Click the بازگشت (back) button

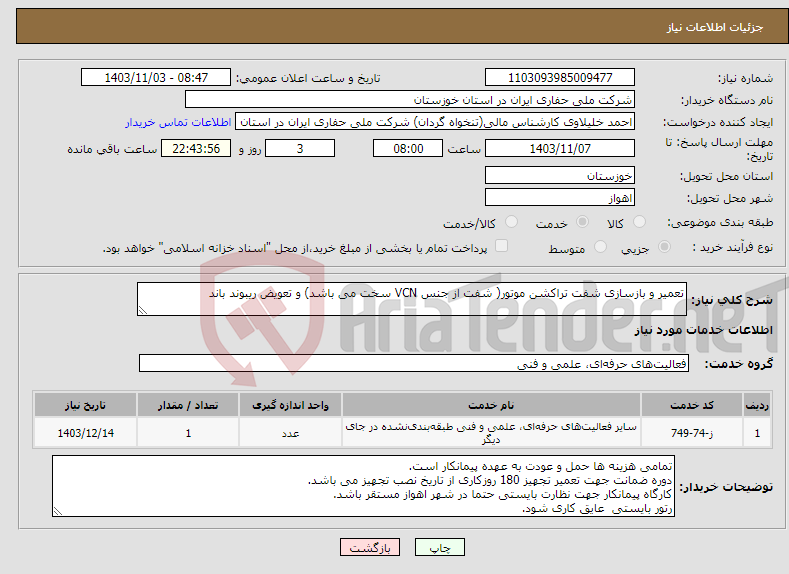(370, 547)
